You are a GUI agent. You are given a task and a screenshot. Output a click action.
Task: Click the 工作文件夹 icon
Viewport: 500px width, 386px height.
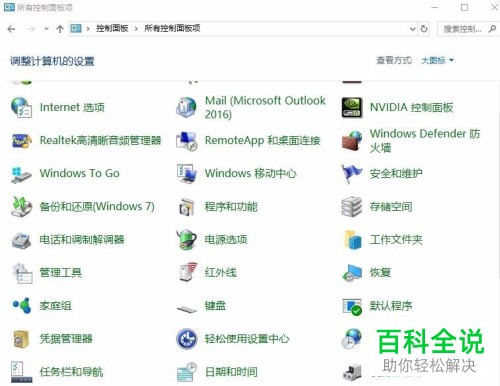353,240
